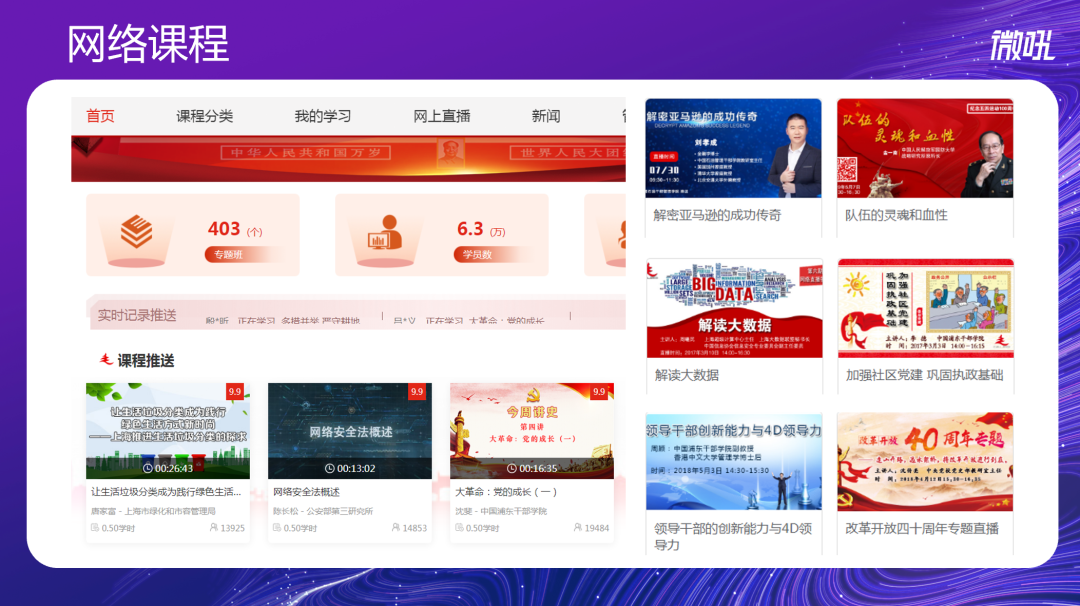Click the 9.9 badge on 今周讲史 thumbnail
Image resolution: width=1080 pixels, height=606 pixels.
tap(599, 391)
